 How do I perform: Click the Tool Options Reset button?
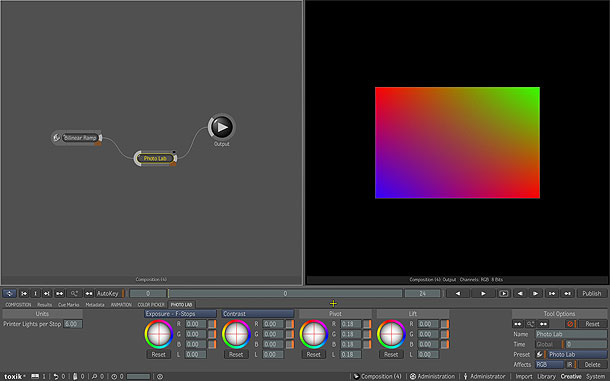point(592,324)
